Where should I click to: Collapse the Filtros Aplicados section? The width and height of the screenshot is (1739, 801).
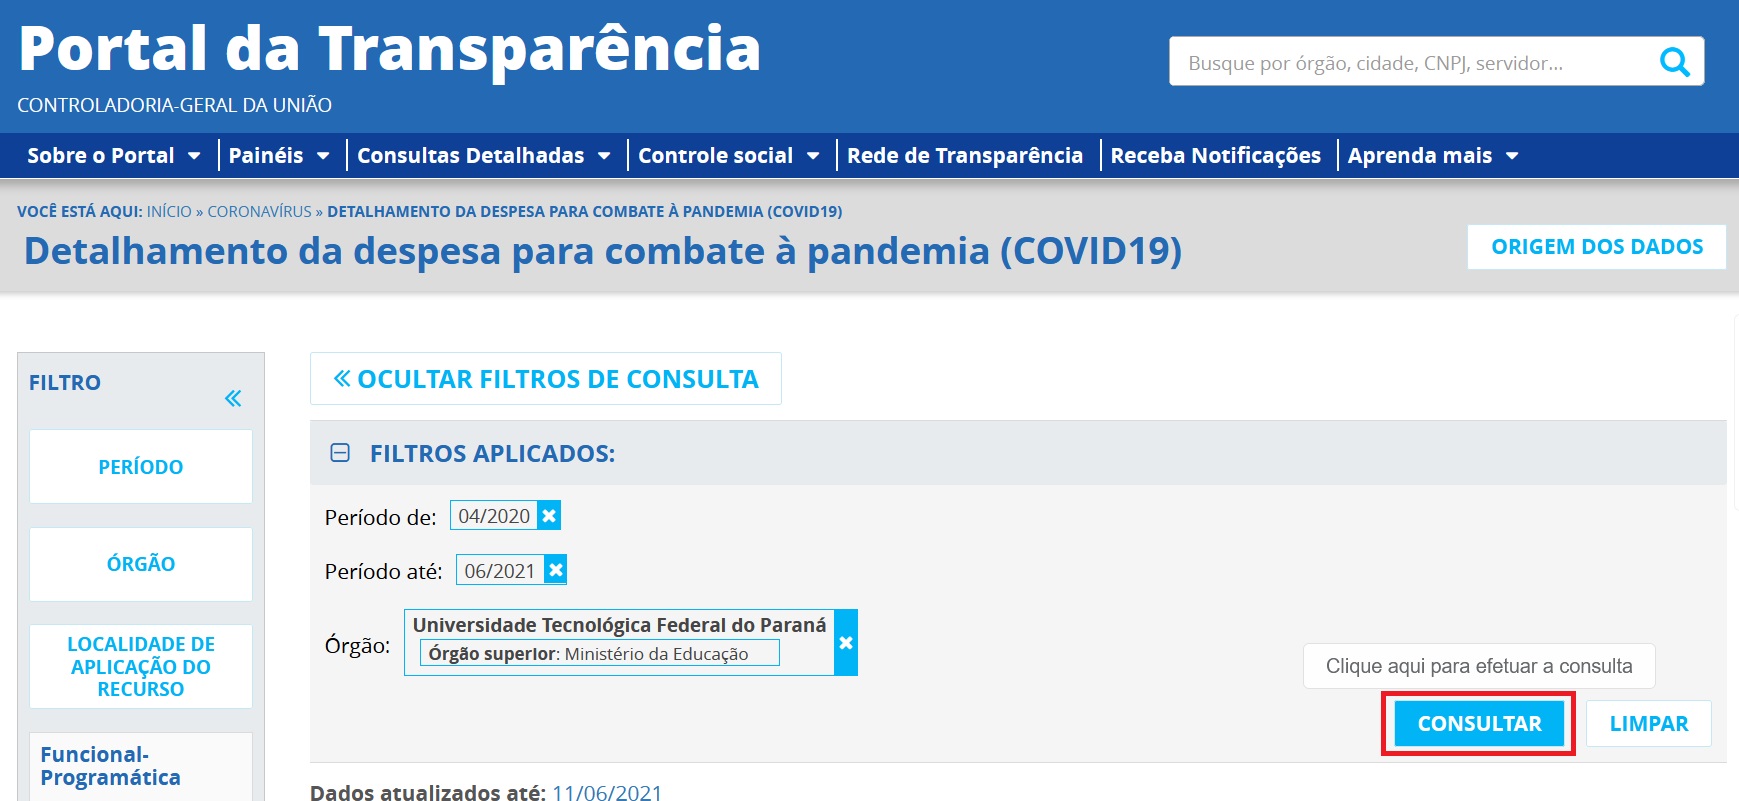click(x=340, y=453)
